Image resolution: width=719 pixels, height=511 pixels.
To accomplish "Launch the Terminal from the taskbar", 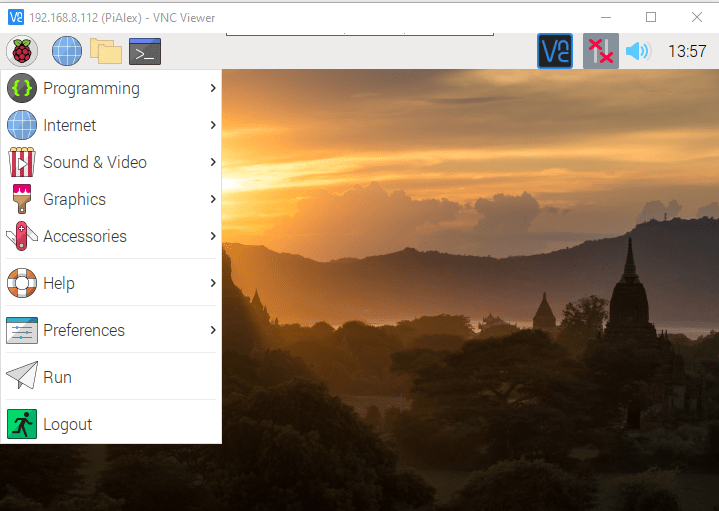I will pos(145,51).
